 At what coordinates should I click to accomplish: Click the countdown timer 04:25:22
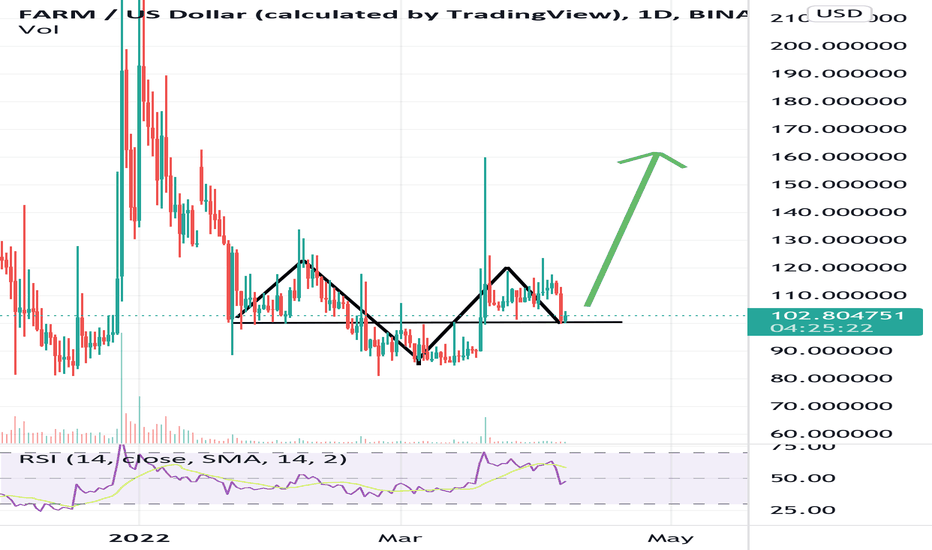[822, 328]
